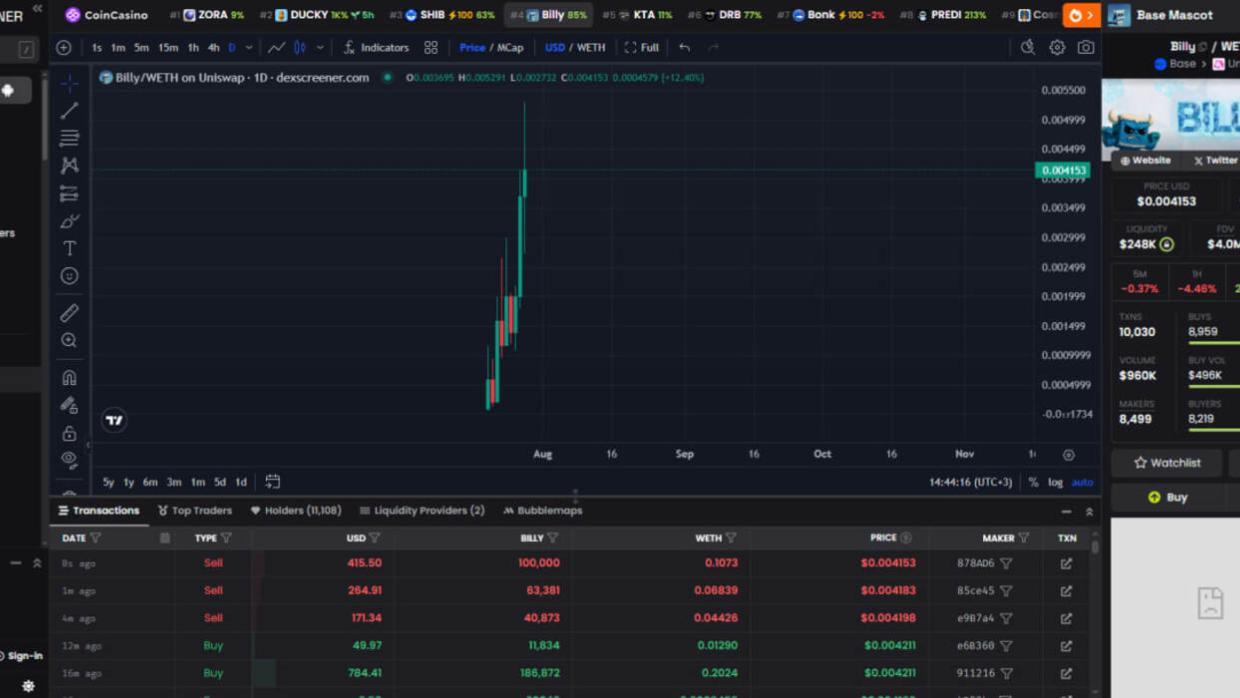Add Billy to Watchlist
The image size is (1240, 698).
[1166, 463]
